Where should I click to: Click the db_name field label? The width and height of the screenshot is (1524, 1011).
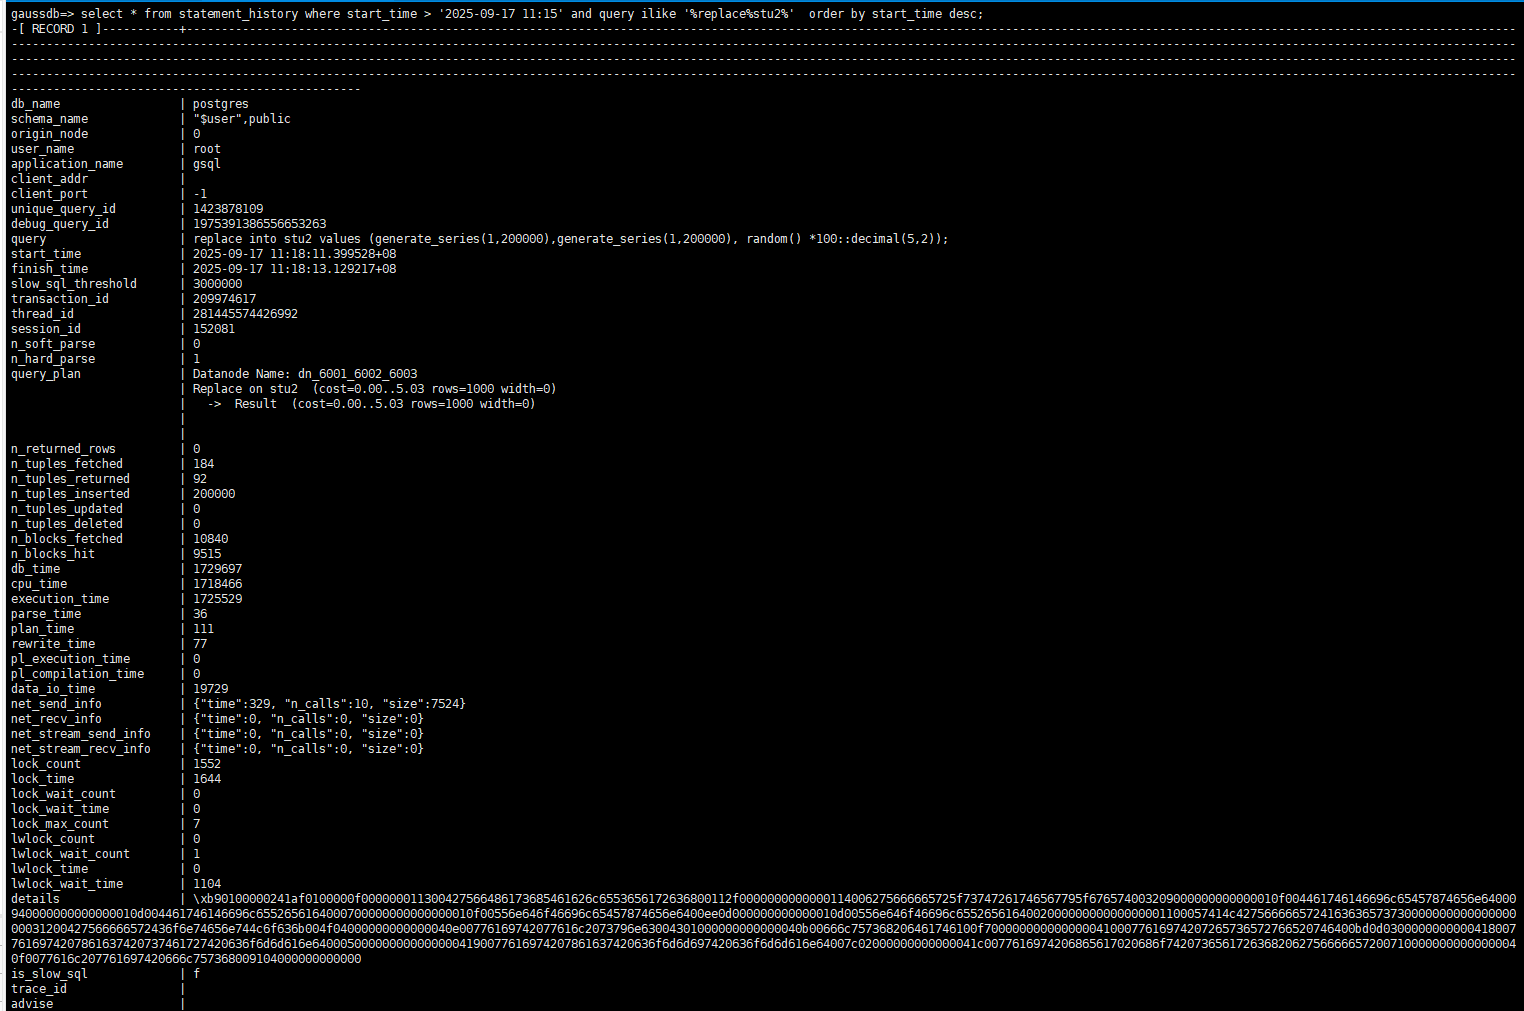(x=35, y=104)
